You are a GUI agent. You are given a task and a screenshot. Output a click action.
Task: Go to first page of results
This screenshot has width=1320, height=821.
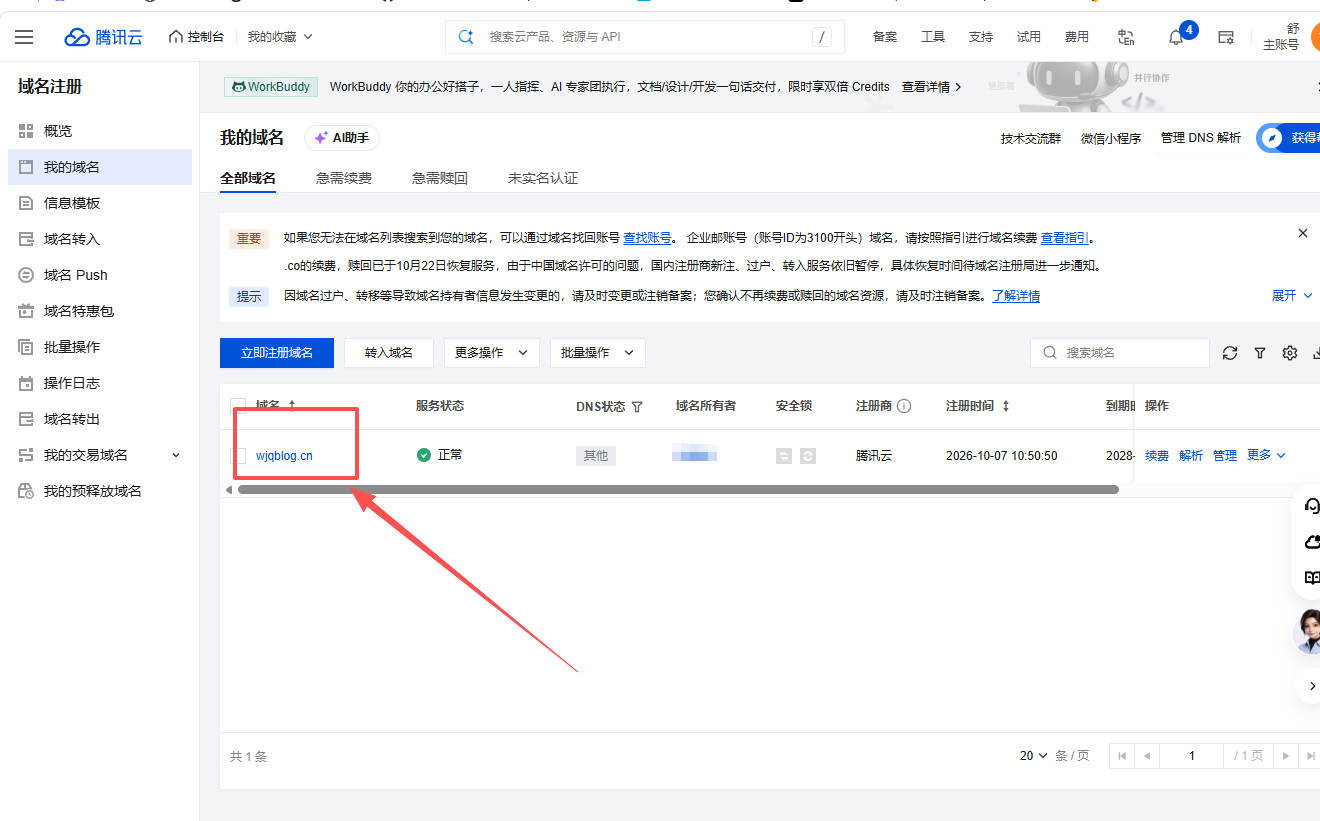1122,756
